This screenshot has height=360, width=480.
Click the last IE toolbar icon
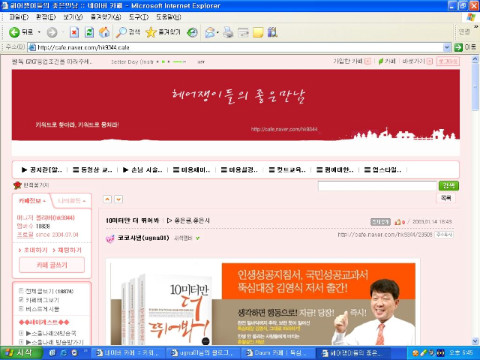coord(272,32)
